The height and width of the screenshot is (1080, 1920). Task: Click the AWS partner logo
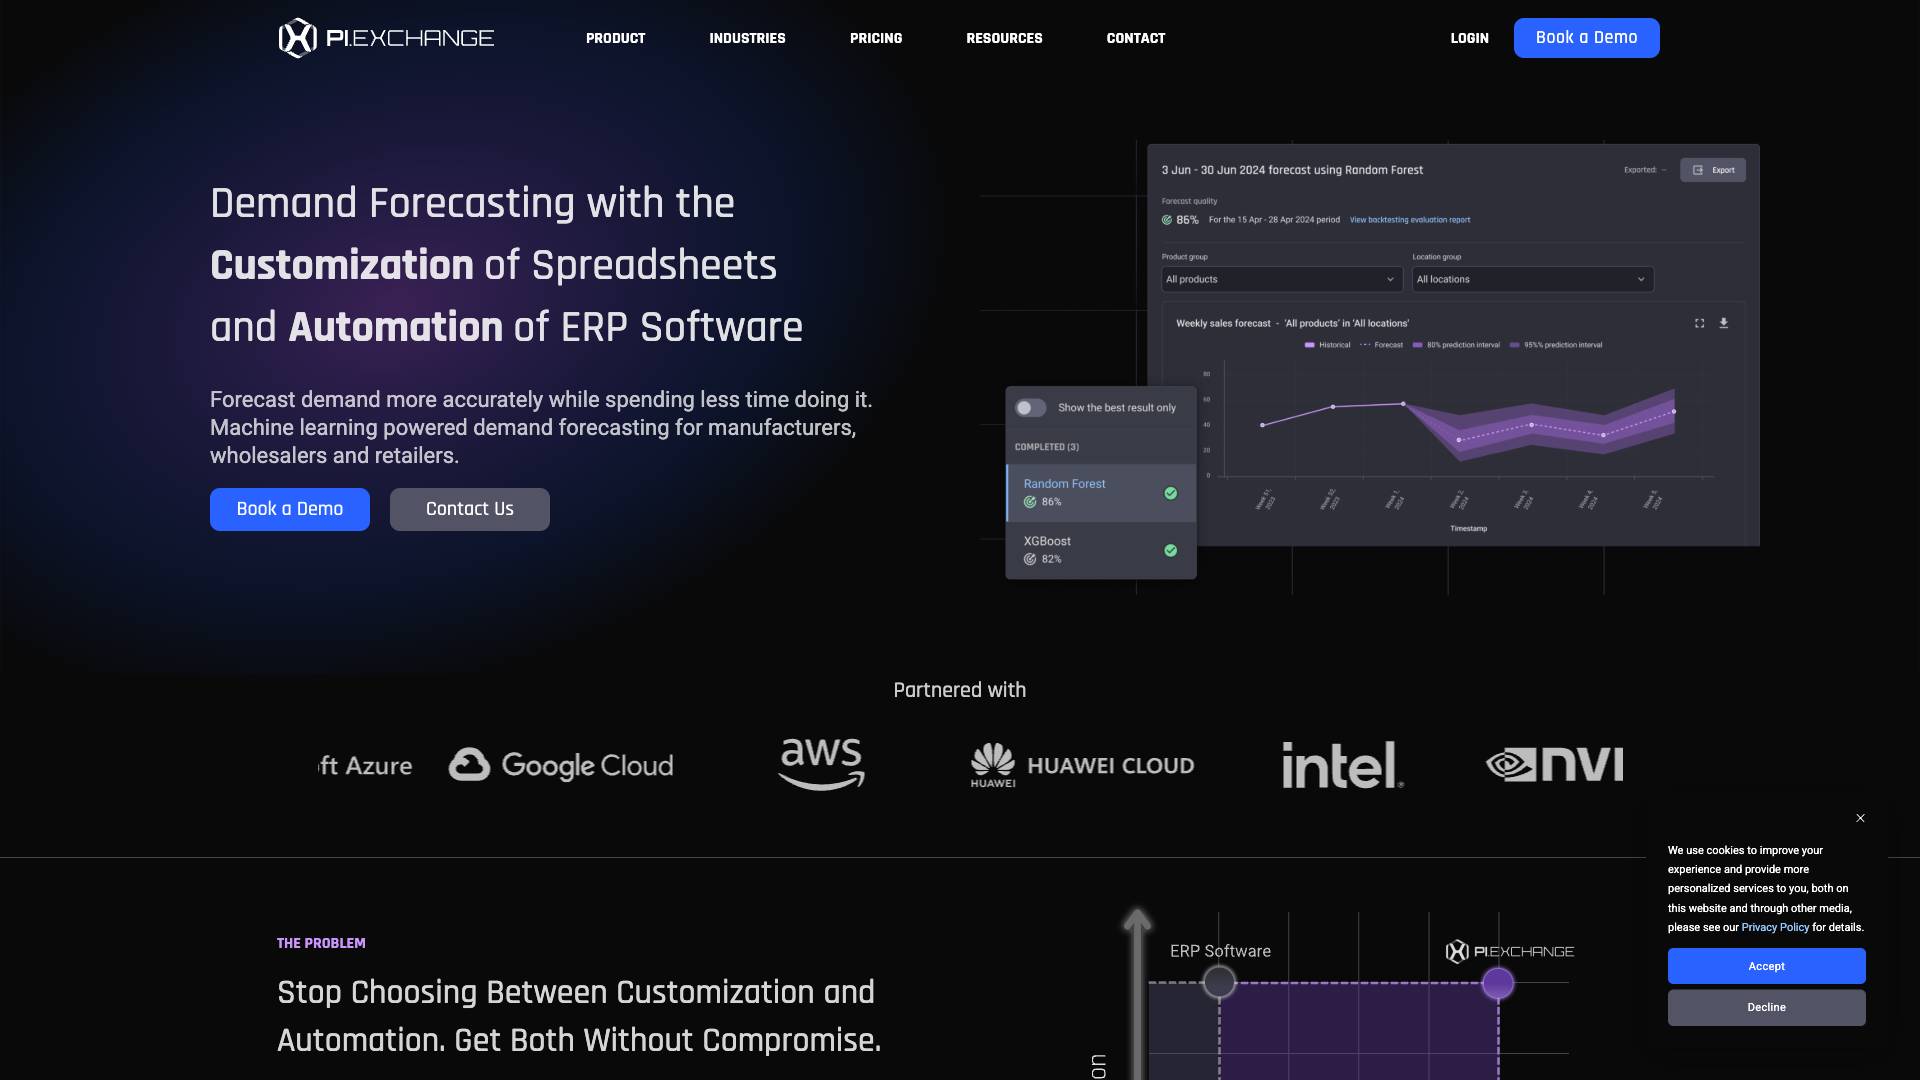(821, 764)
